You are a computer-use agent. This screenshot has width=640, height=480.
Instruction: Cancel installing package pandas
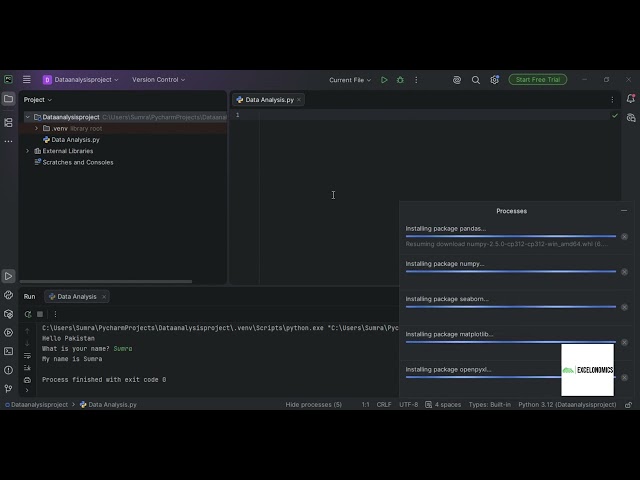coord(624,237)
